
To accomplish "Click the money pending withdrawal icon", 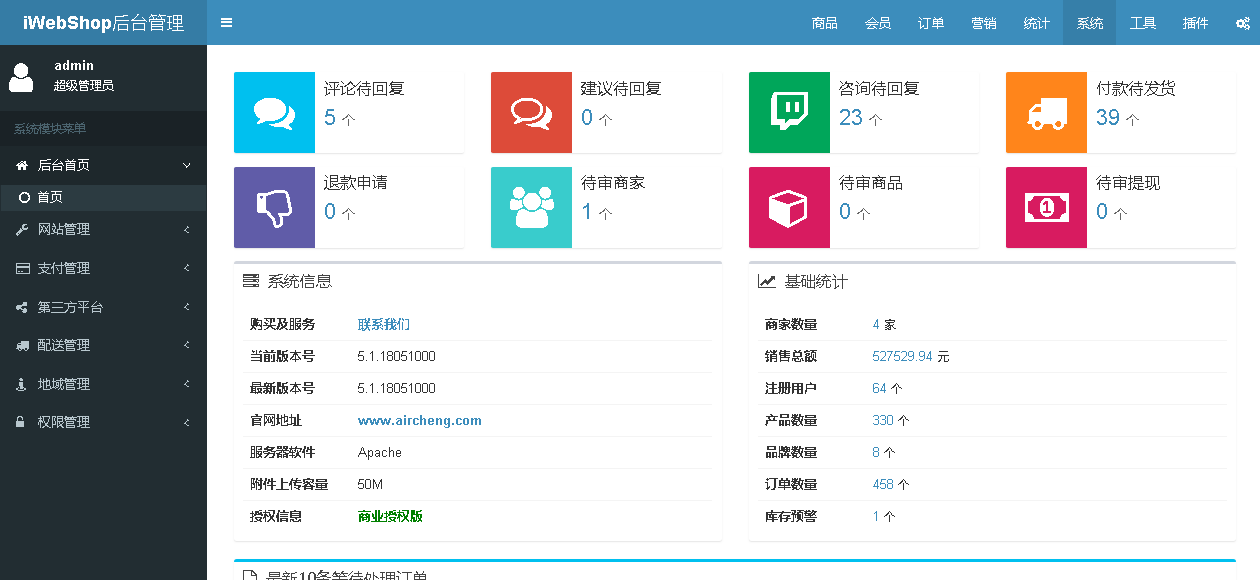I will click(1046, 208).
